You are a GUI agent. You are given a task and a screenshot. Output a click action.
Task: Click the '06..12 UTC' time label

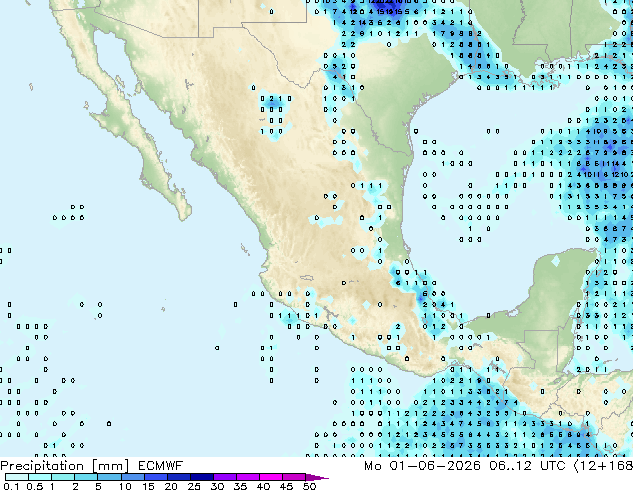526,466
